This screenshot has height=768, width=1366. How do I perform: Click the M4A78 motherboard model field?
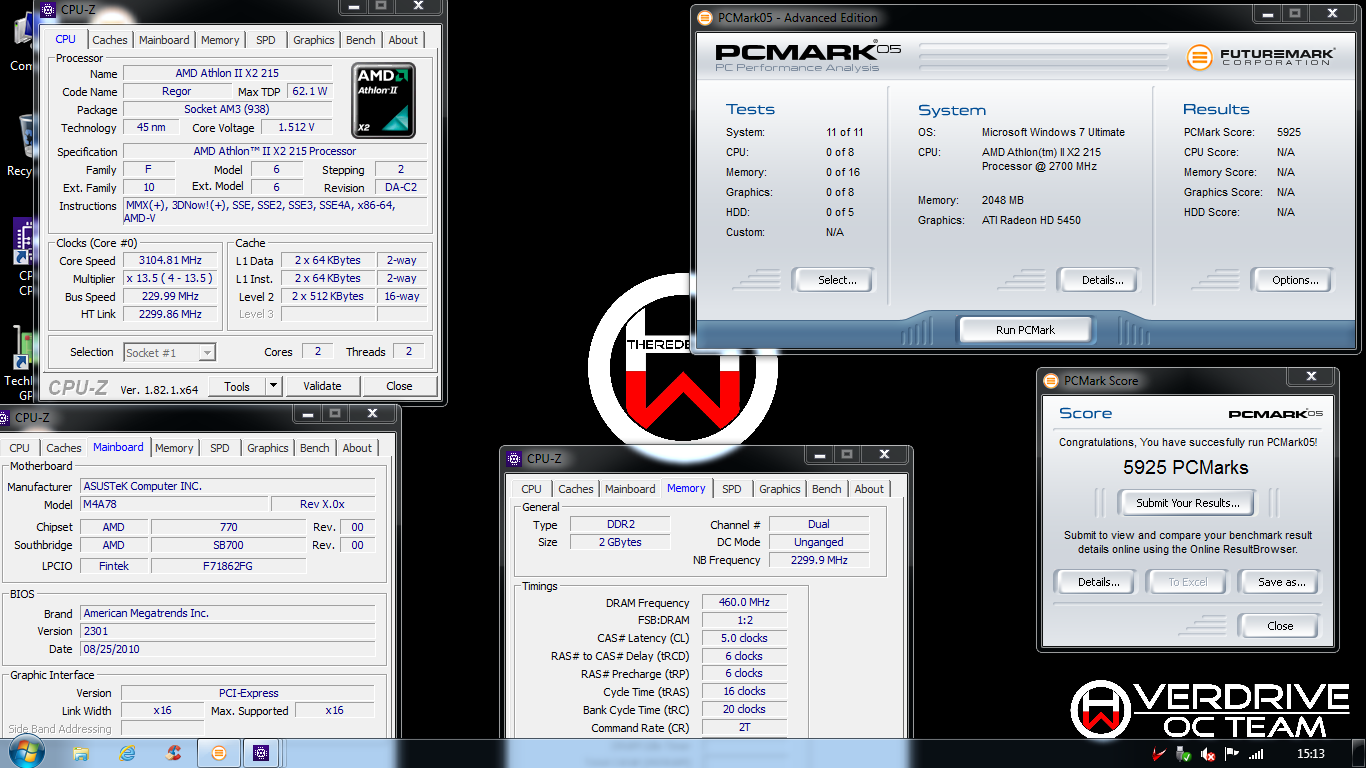pos(174,504)
